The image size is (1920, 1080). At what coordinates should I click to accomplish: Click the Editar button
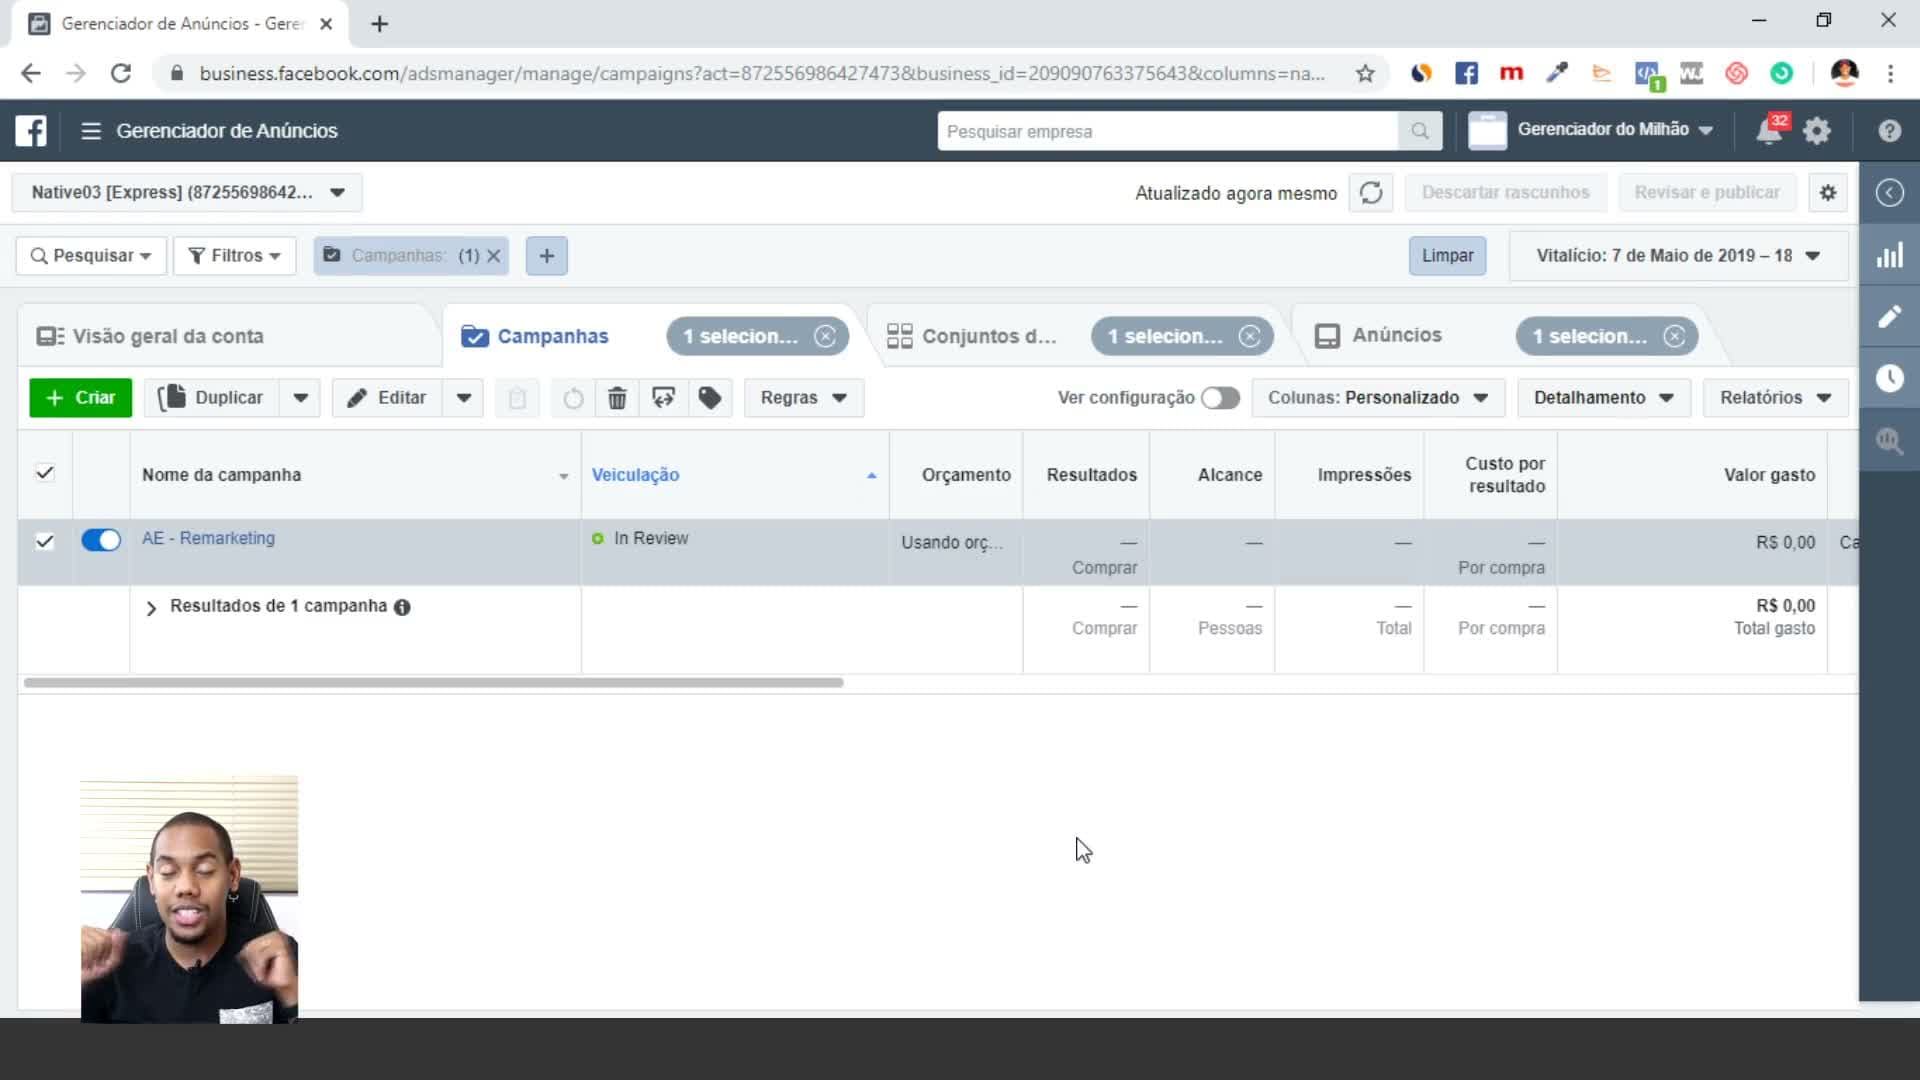(387, 398)
